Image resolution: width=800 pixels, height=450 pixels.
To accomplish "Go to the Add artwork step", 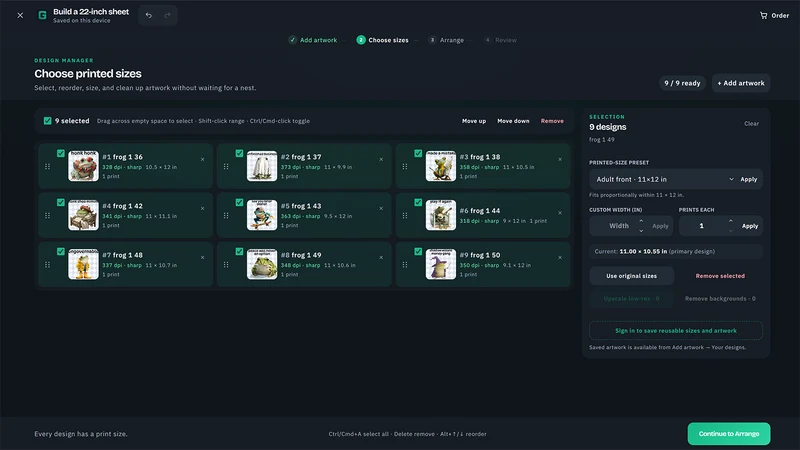I will 313,40.
